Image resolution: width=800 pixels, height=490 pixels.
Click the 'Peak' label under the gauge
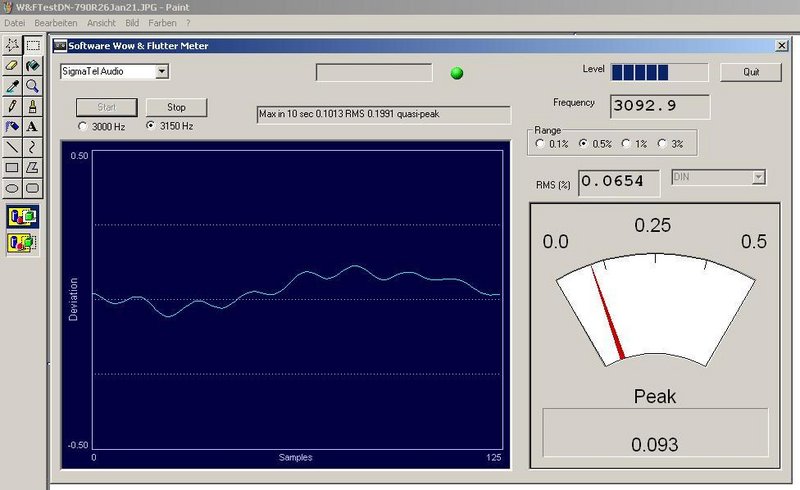tap(655, 397)
